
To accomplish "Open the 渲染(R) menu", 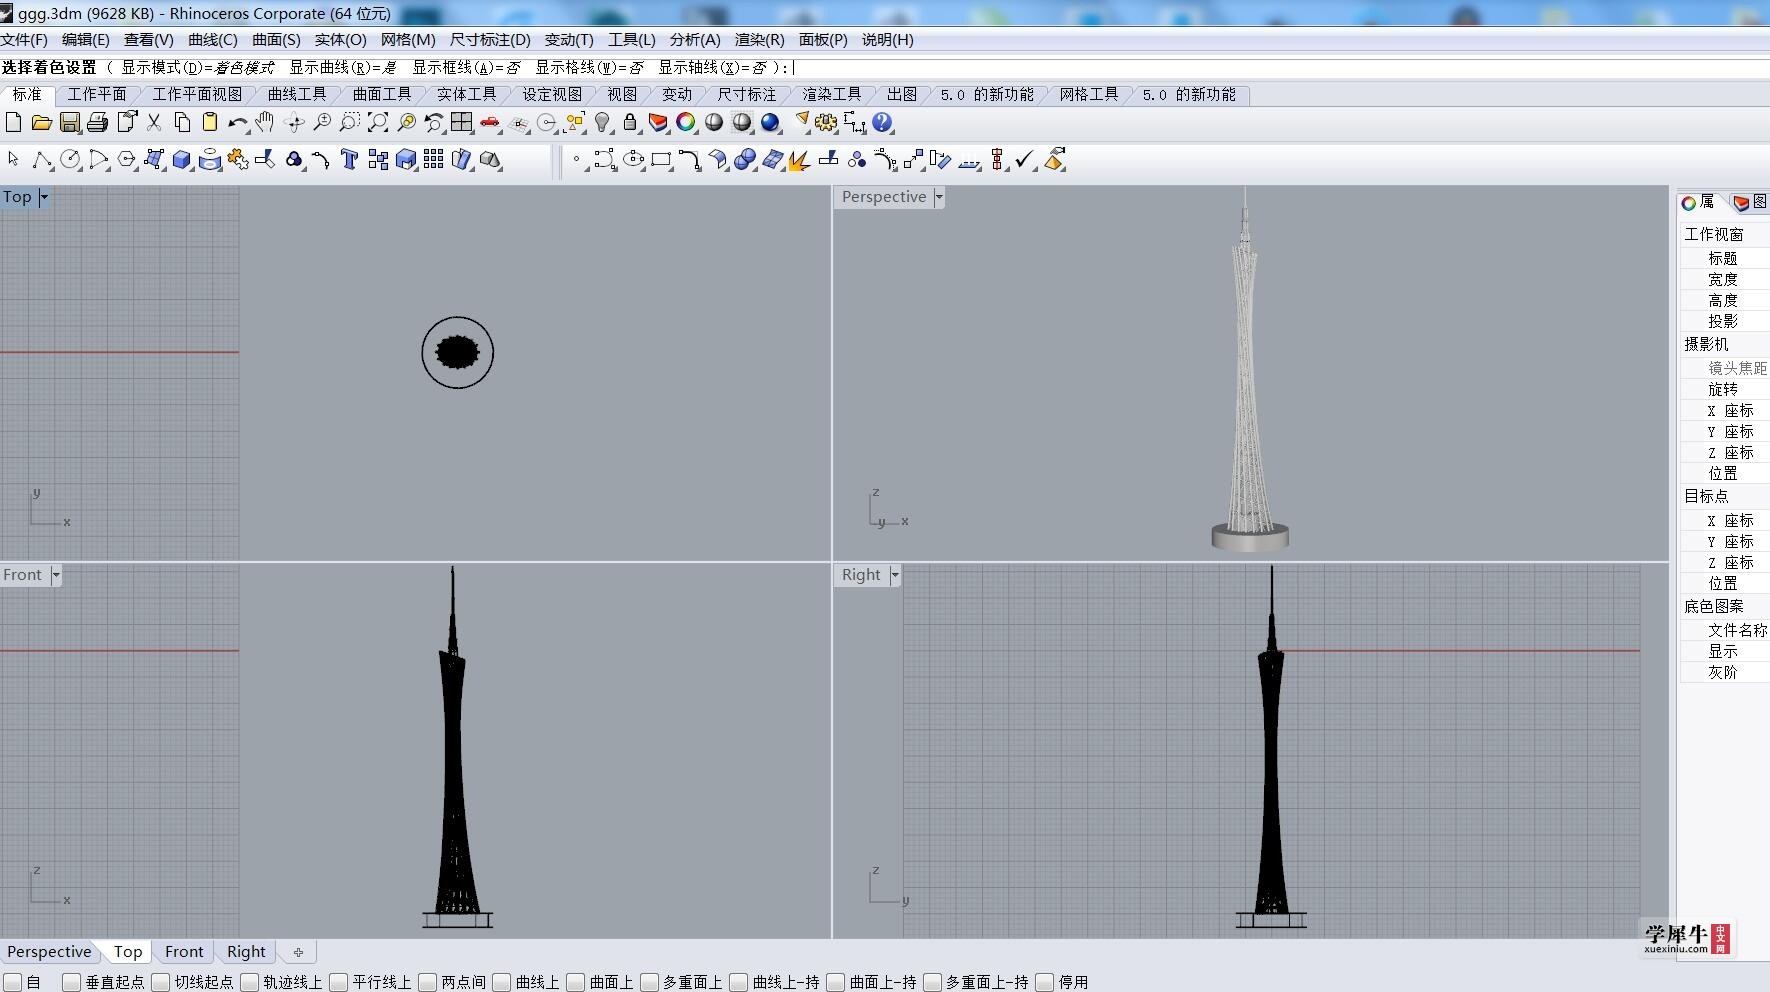I will [759, 40].
